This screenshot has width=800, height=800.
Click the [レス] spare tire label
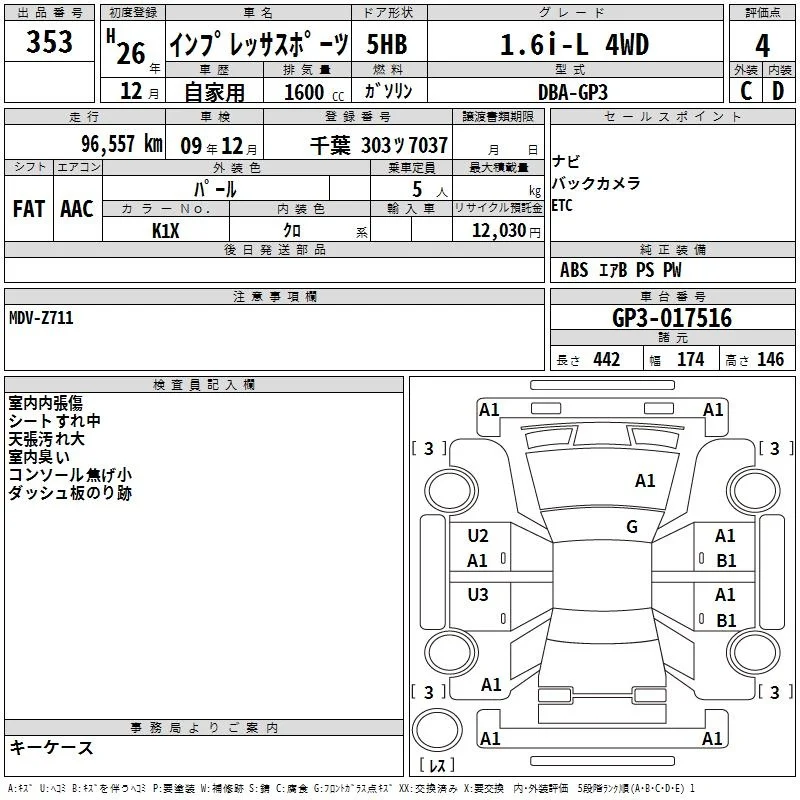(437, 765)
